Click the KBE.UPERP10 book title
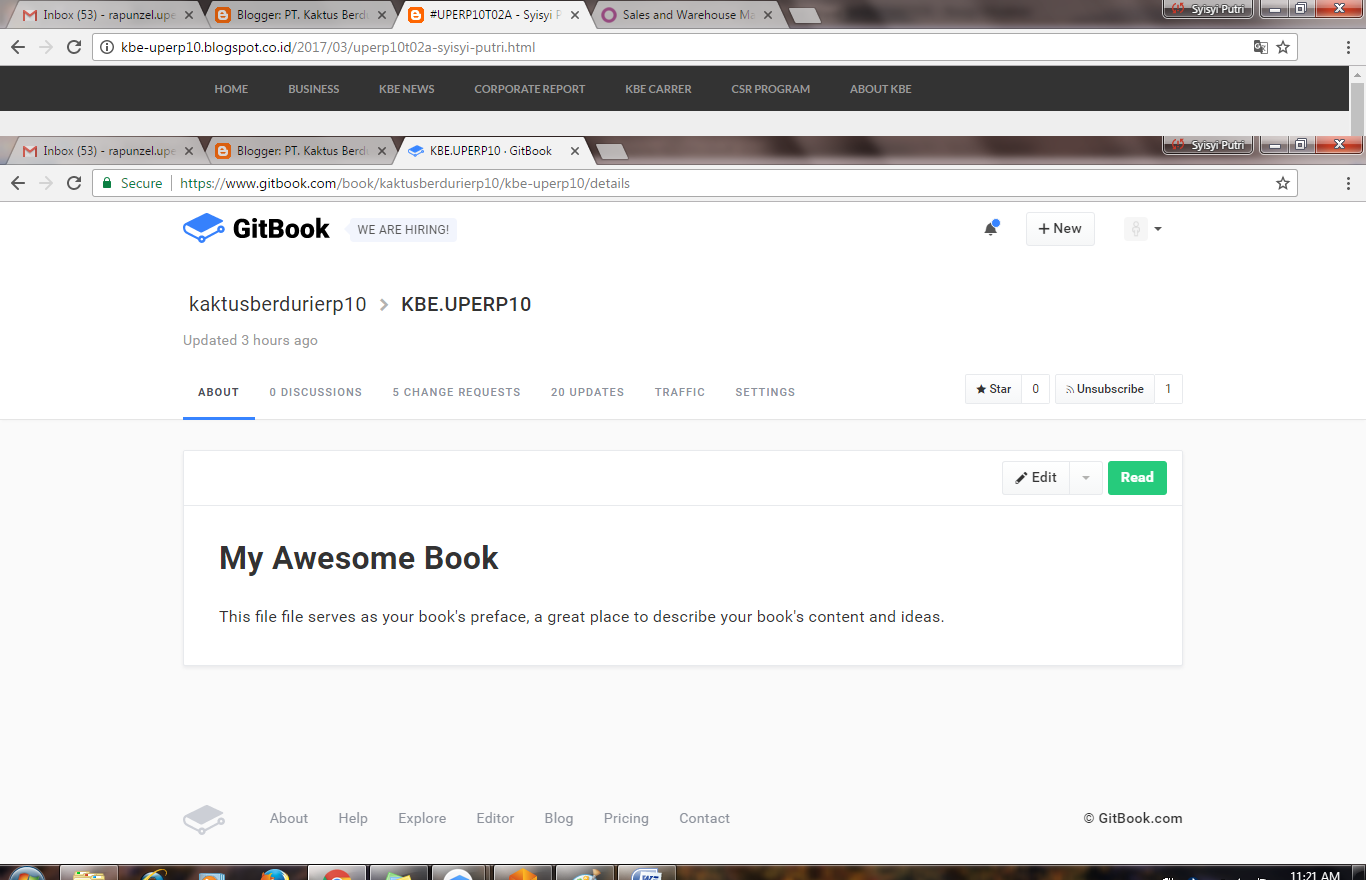The image size is (1366, 880). (x=466, y=304)
